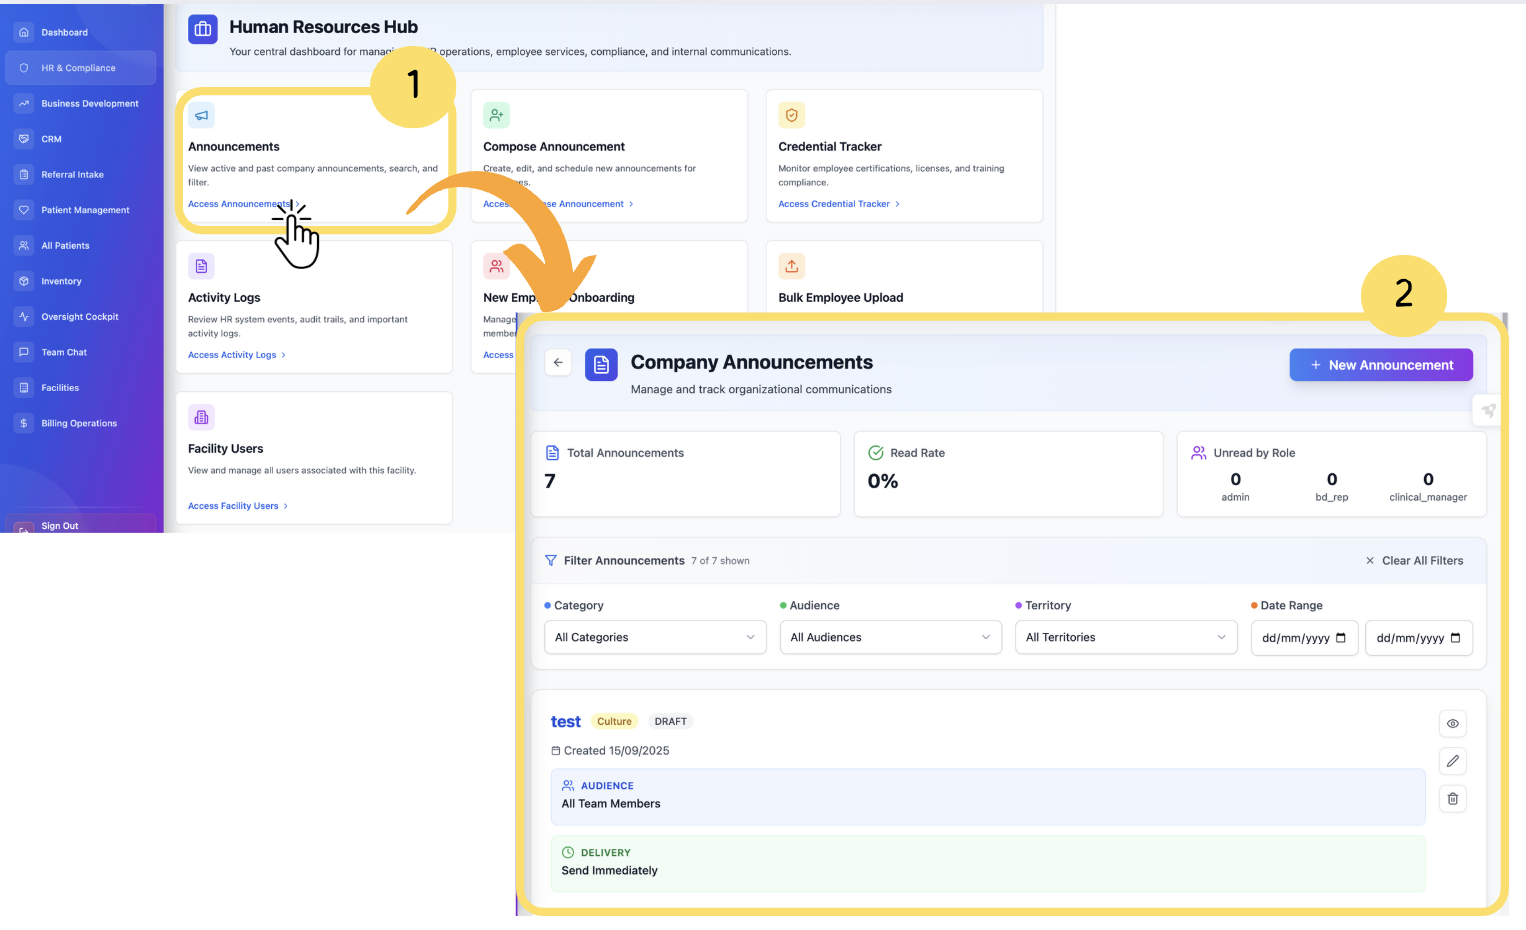The height and width of the screenshot is (930, 1526).
Task: Go to Patient Management in the sidebar
Action: [x=85, y=210]
